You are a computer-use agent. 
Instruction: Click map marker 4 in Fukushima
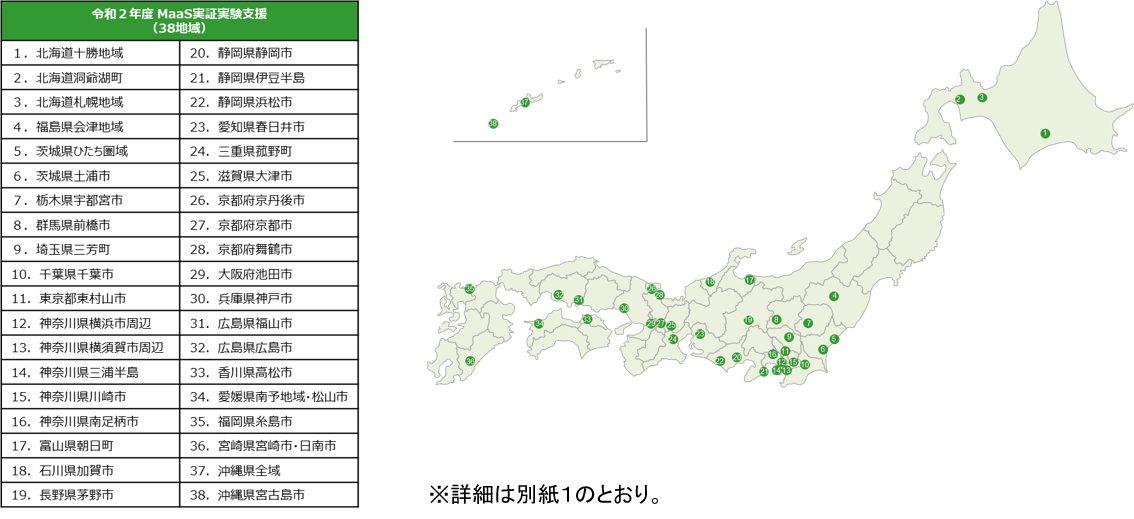(834, 296)
